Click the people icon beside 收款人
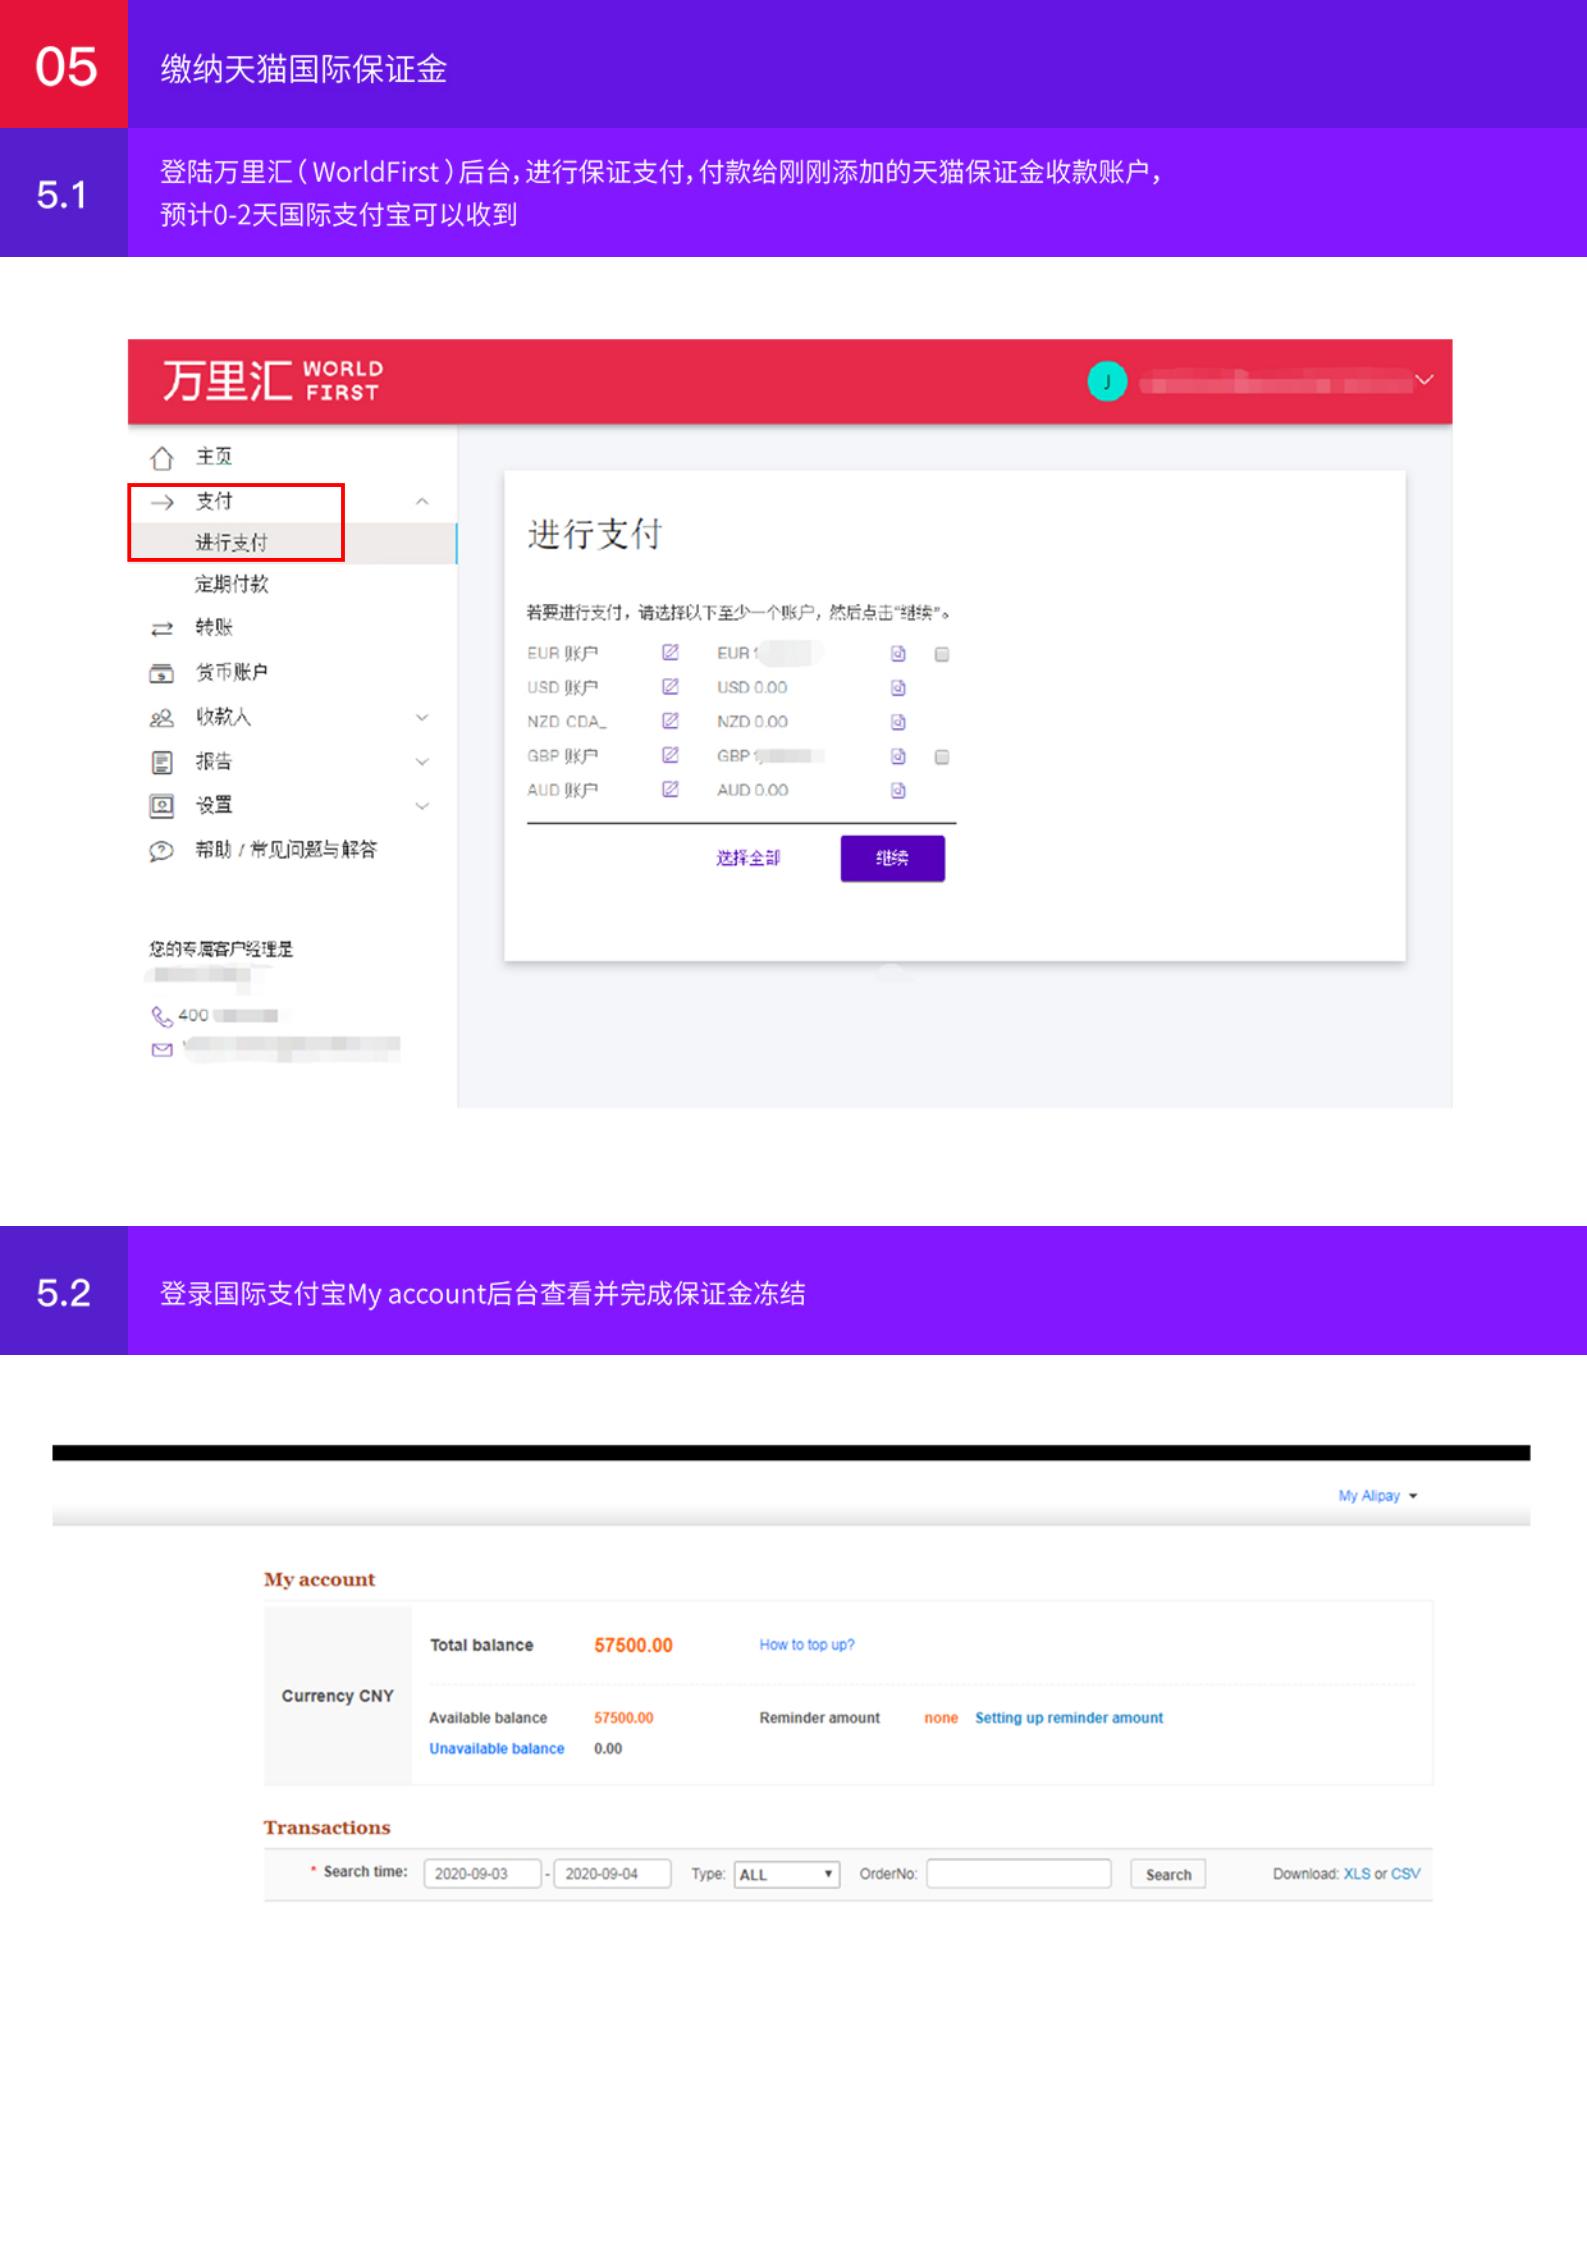 pyautogui.click(x=161, y=718)
